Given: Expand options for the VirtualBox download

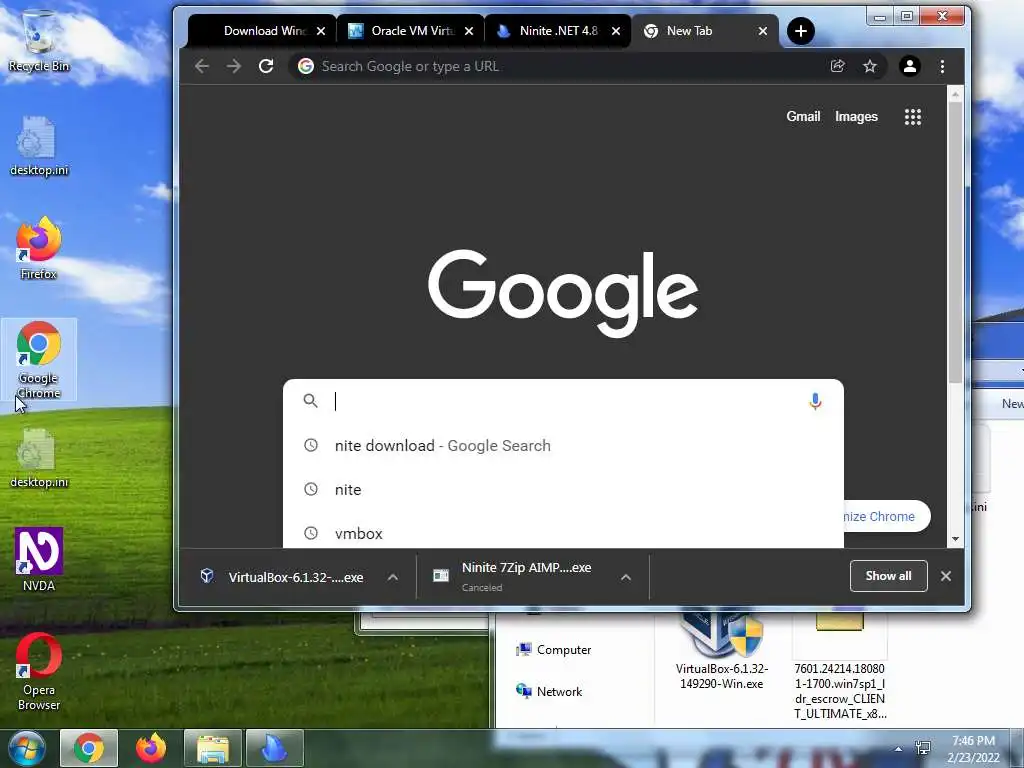Looking at the screenshot, I should click(392, 577).
